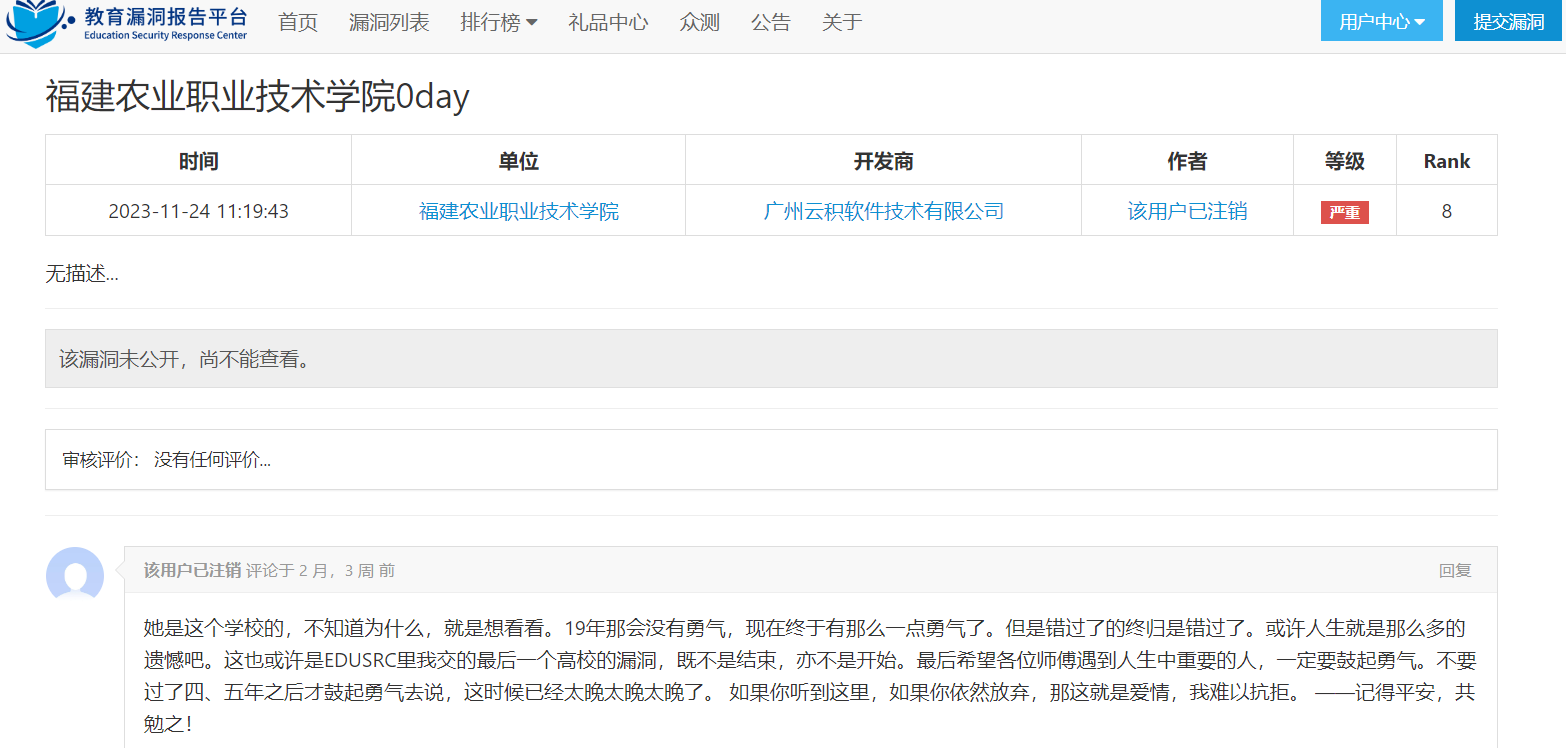Click 回复 on the comment
Screen dimensions: 1566x748
1455,570
